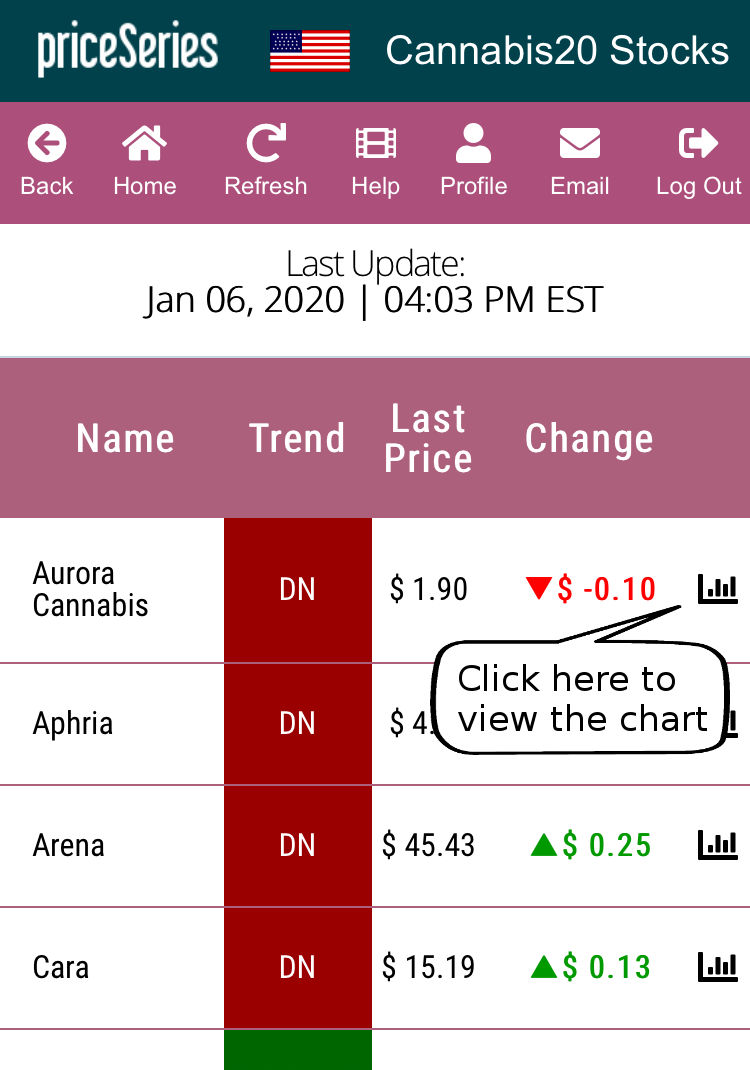This screenshot has height=1070, width=750.
Task: Select the Trend column header
Action: [297, 438]
